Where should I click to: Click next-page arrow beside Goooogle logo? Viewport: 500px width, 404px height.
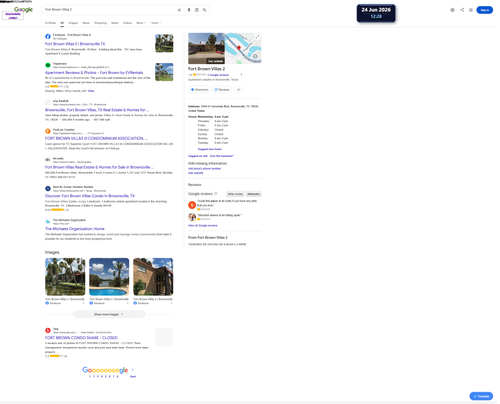[133, 370]
